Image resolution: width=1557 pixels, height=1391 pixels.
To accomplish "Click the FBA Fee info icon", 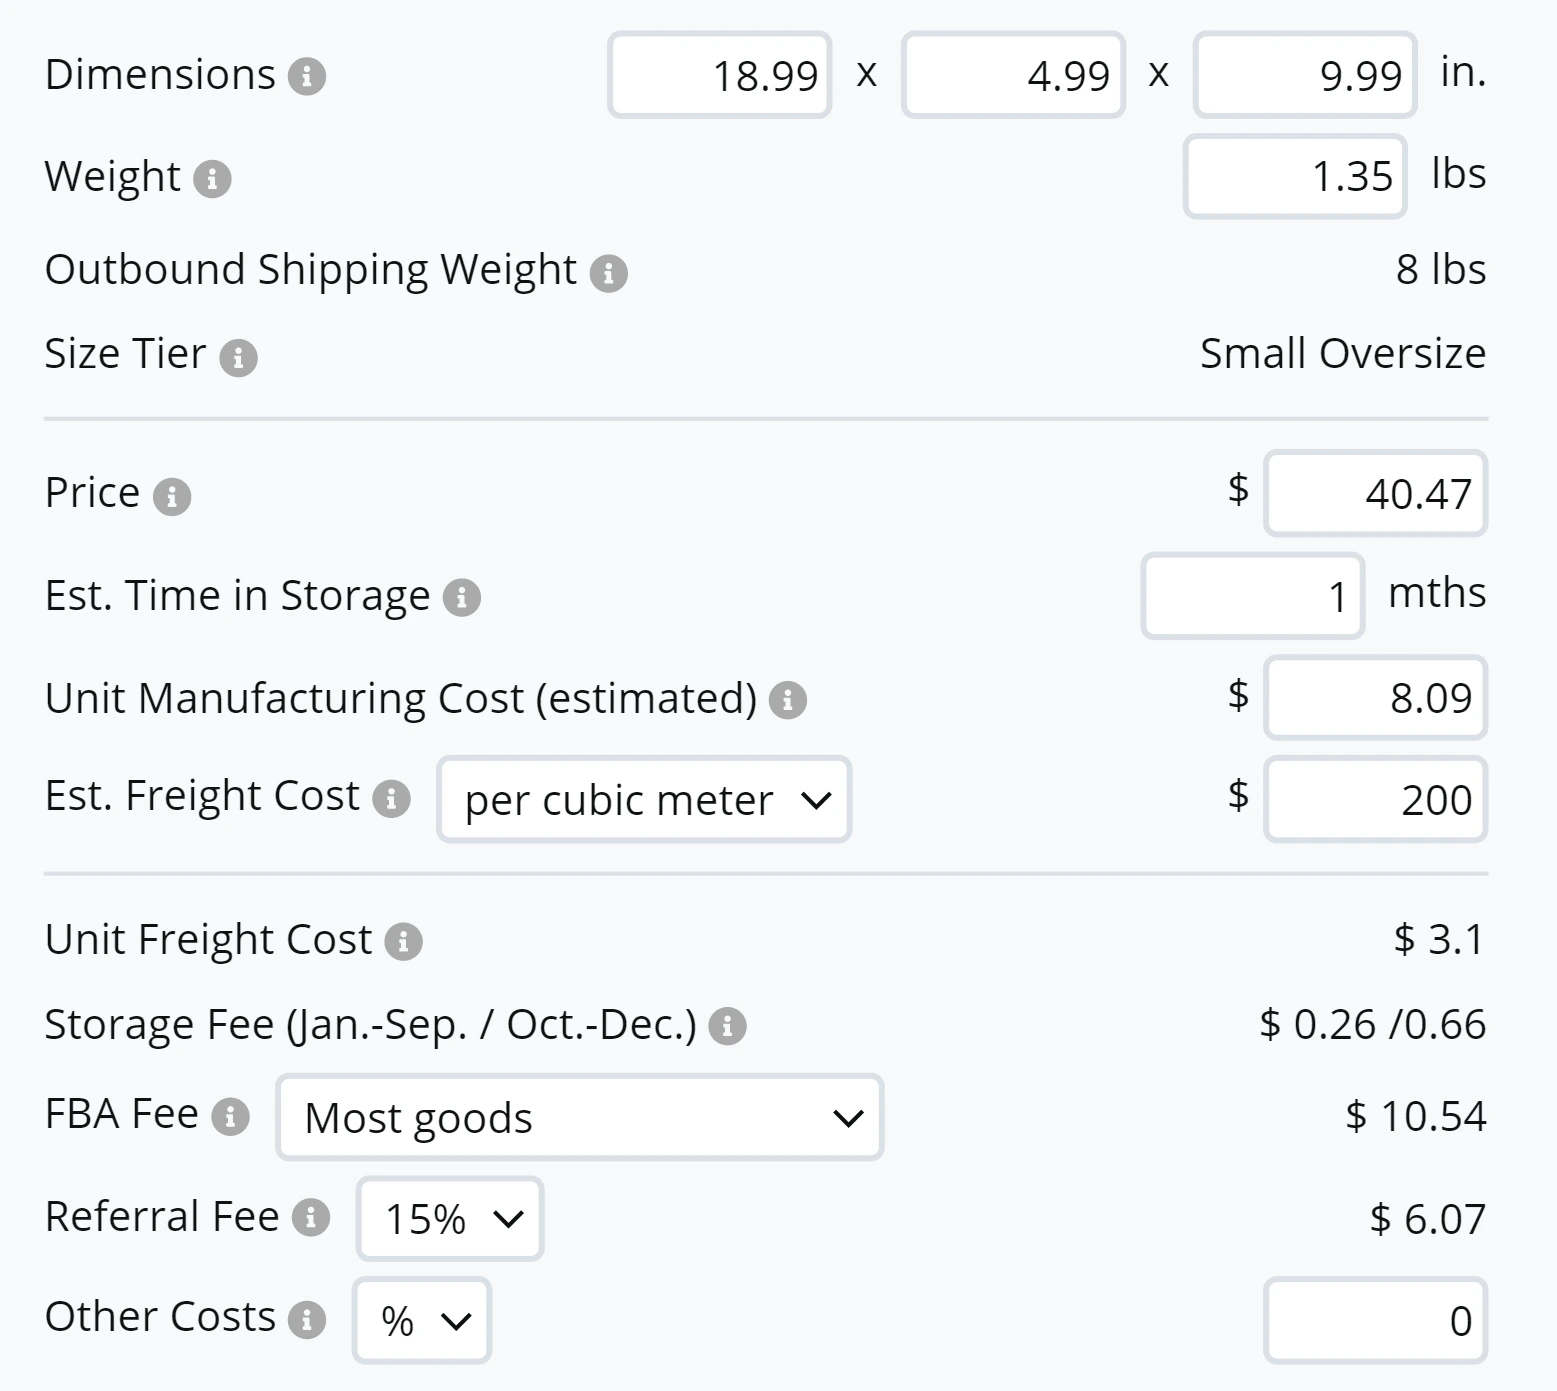I will pyautogui.click(x=230, y=1116).
